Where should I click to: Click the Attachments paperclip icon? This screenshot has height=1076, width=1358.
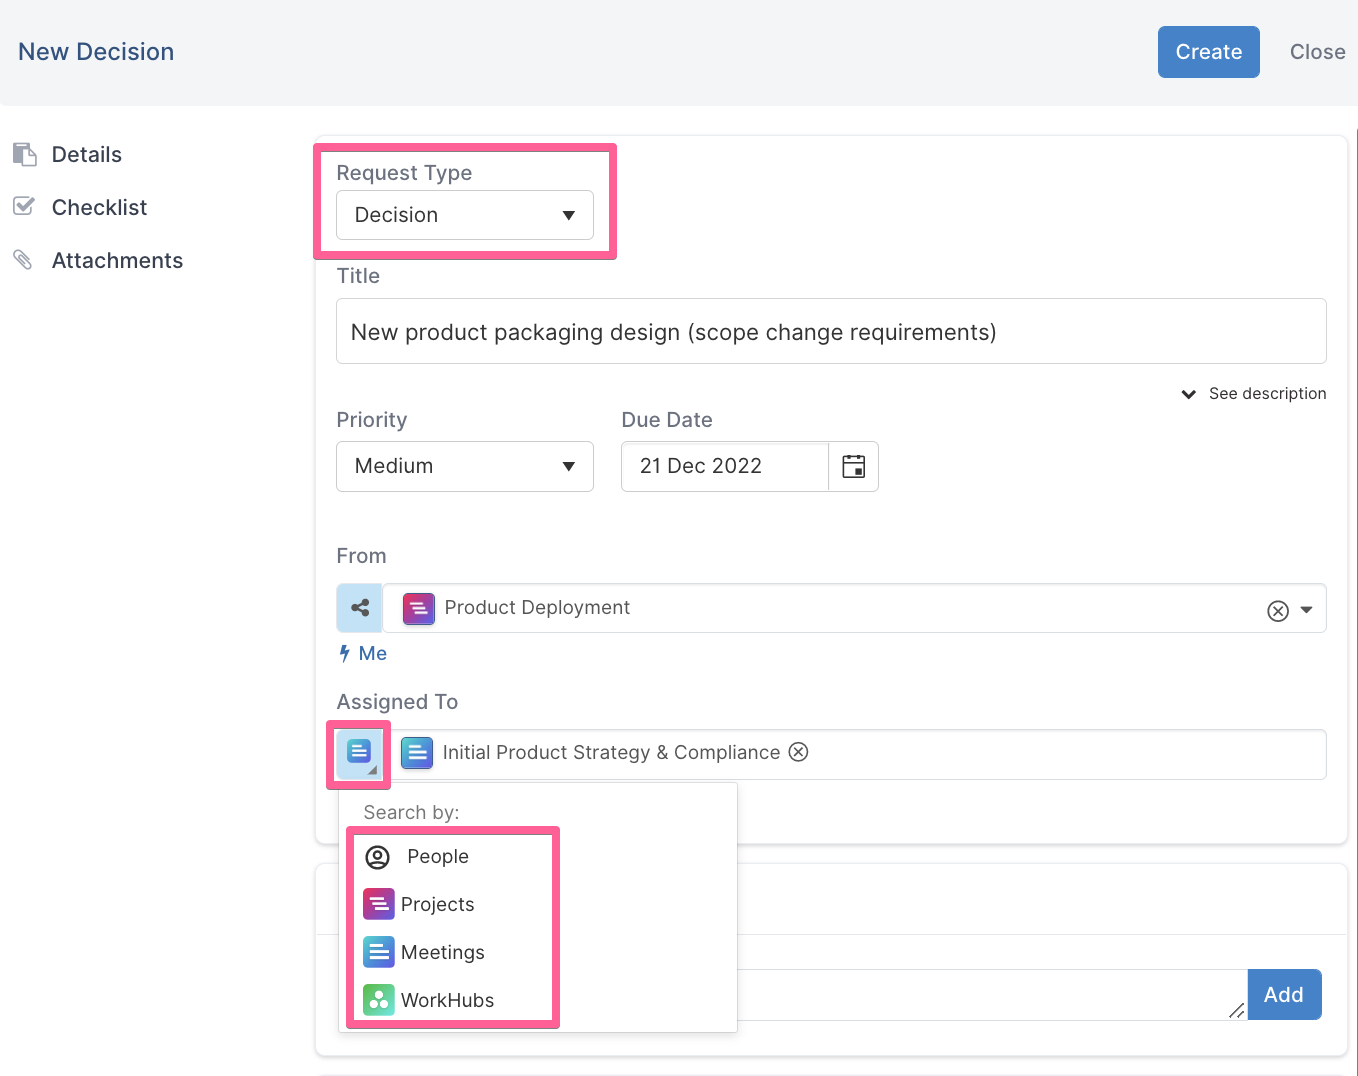[23, 260]
